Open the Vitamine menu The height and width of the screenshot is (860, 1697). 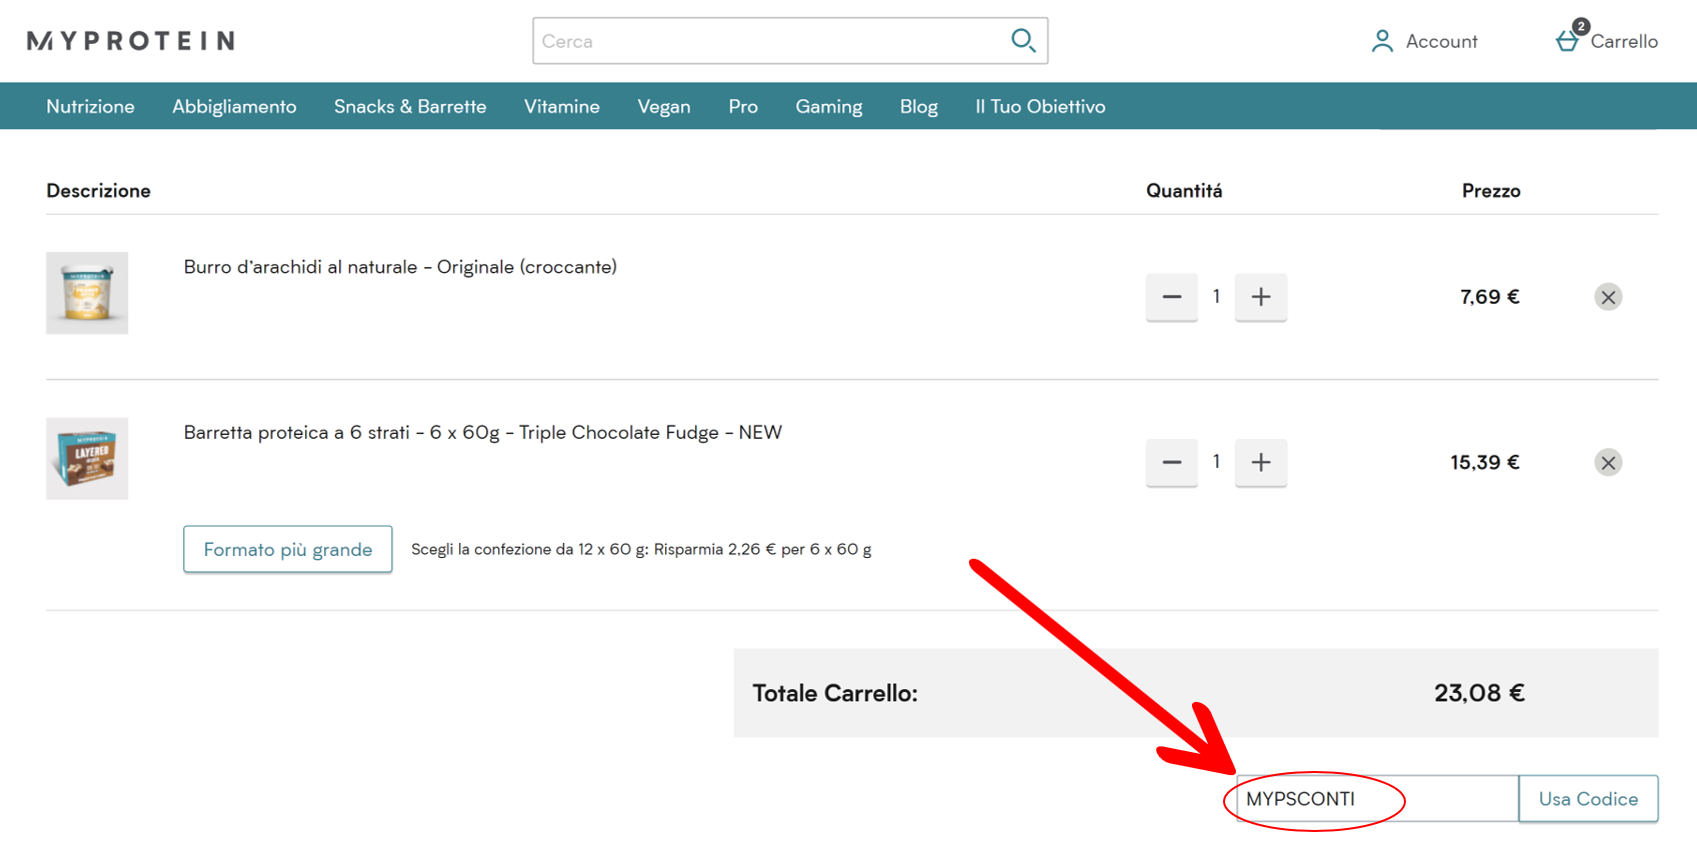[x=562, y=107]
